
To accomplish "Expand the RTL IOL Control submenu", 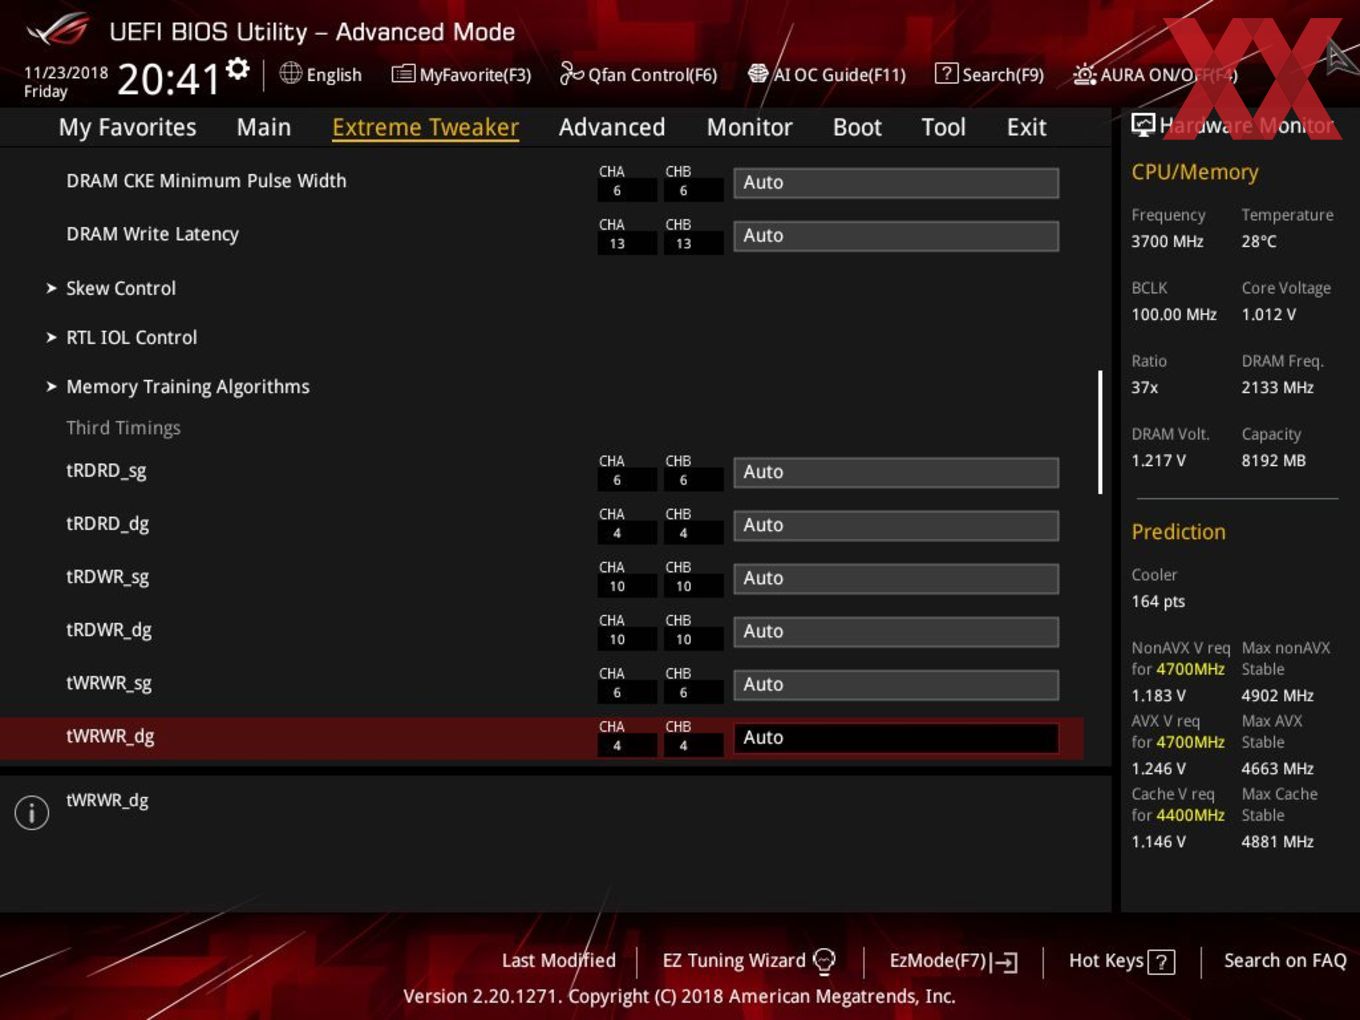I will pos(122,337).
